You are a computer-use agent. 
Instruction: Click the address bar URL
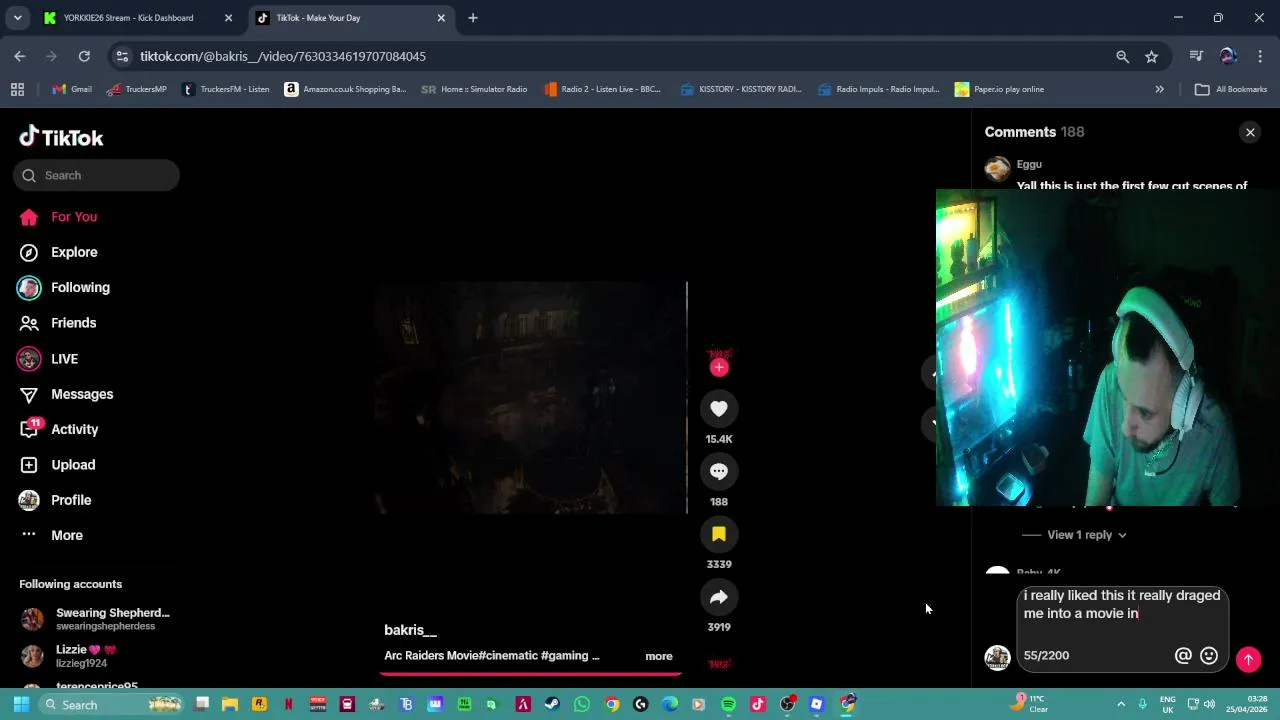coord(283,56)
